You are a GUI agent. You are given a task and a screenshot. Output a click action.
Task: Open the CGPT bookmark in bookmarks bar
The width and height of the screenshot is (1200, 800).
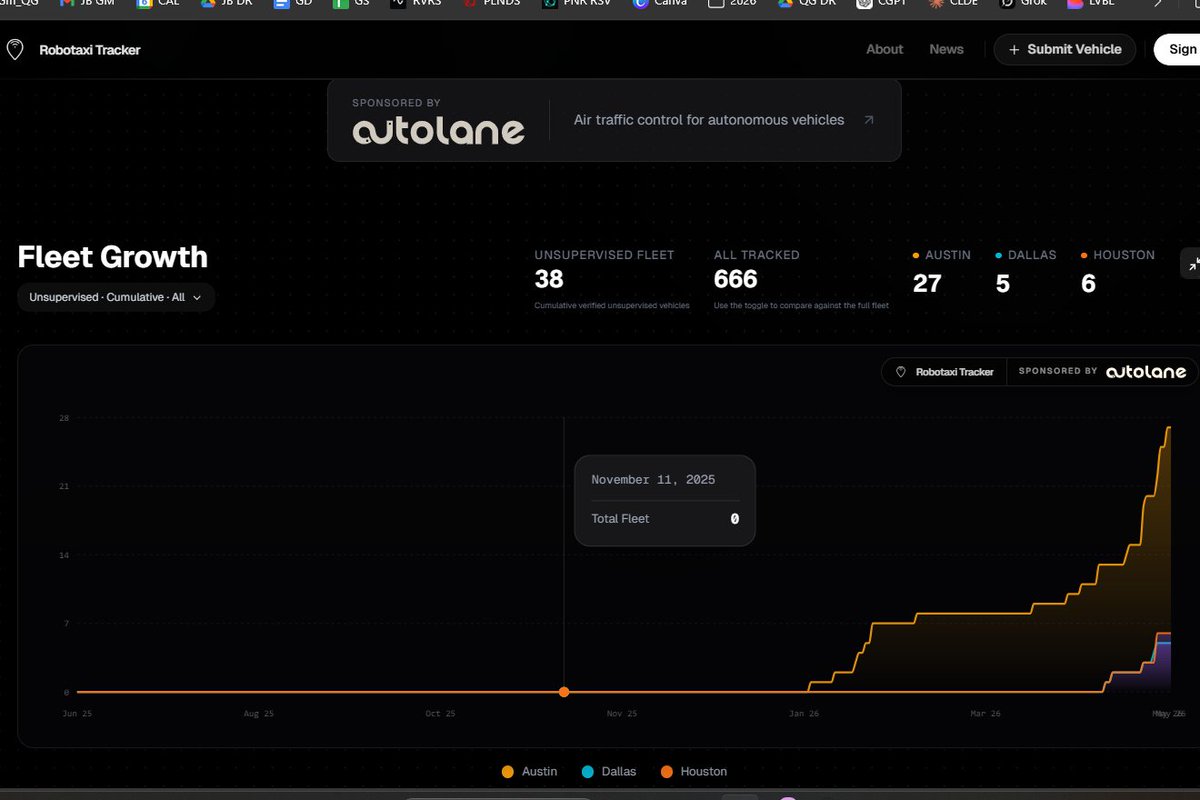pos(881,4)
